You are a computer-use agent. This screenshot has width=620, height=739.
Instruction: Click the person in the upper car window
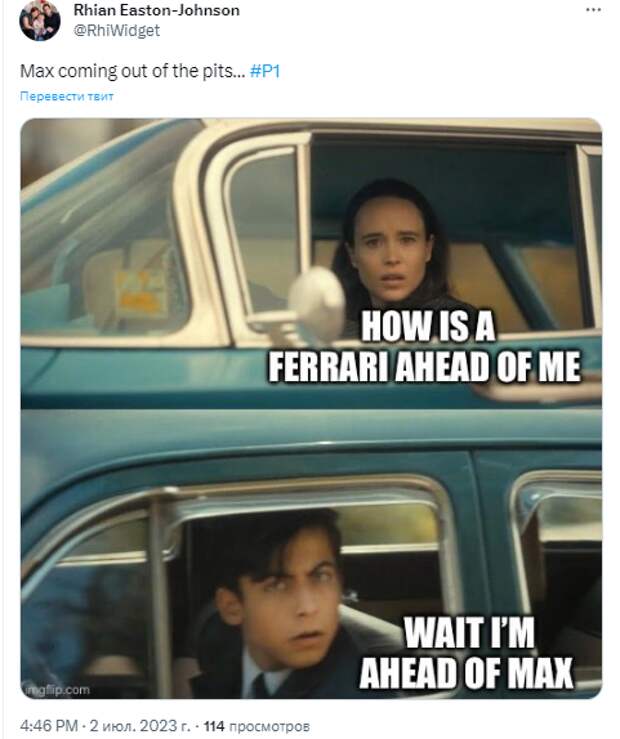coord(393,252)
